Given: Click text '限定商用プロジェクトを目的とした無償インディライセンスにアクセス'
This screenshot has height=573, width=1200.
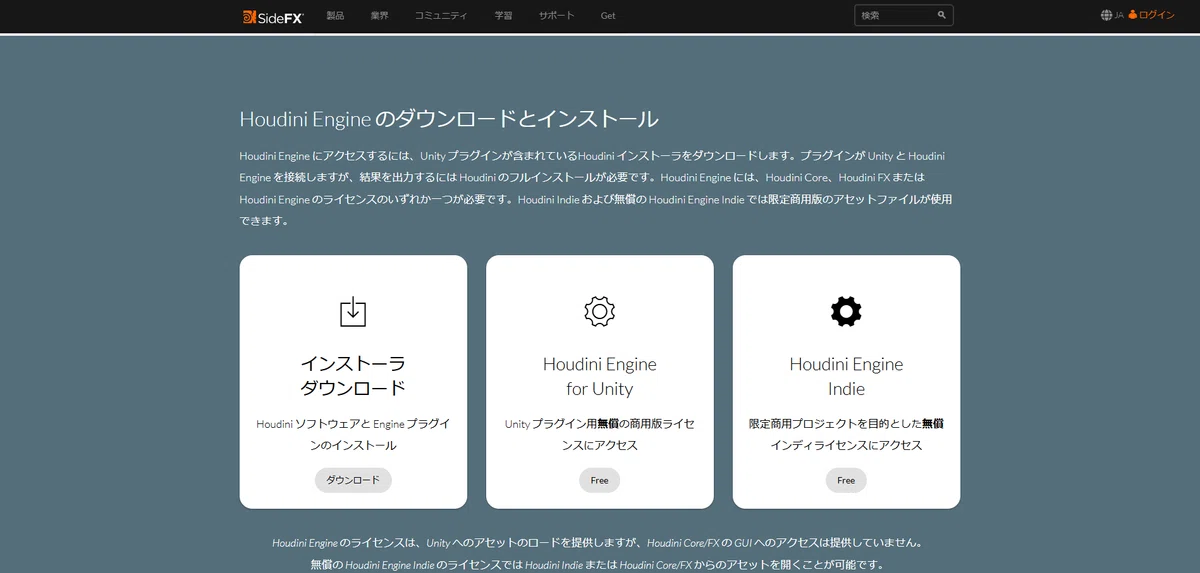Looking at the screenshot, I should pos(846,435).
